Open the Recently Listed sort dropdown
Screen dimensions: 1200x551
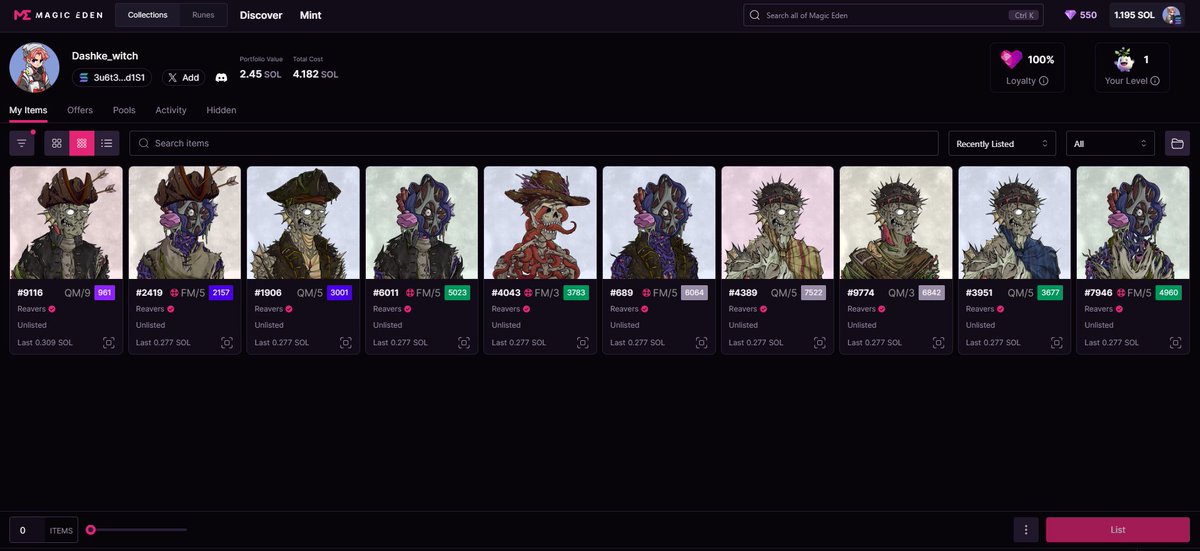1002,143
